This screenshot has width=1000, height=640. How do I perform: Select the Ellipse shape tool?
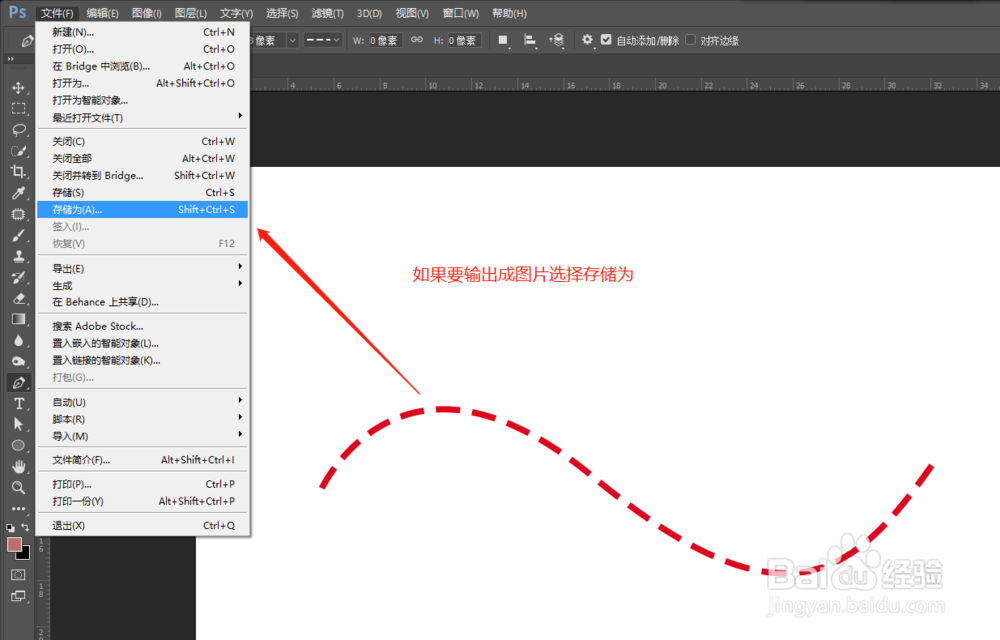(x=18, y=446)
